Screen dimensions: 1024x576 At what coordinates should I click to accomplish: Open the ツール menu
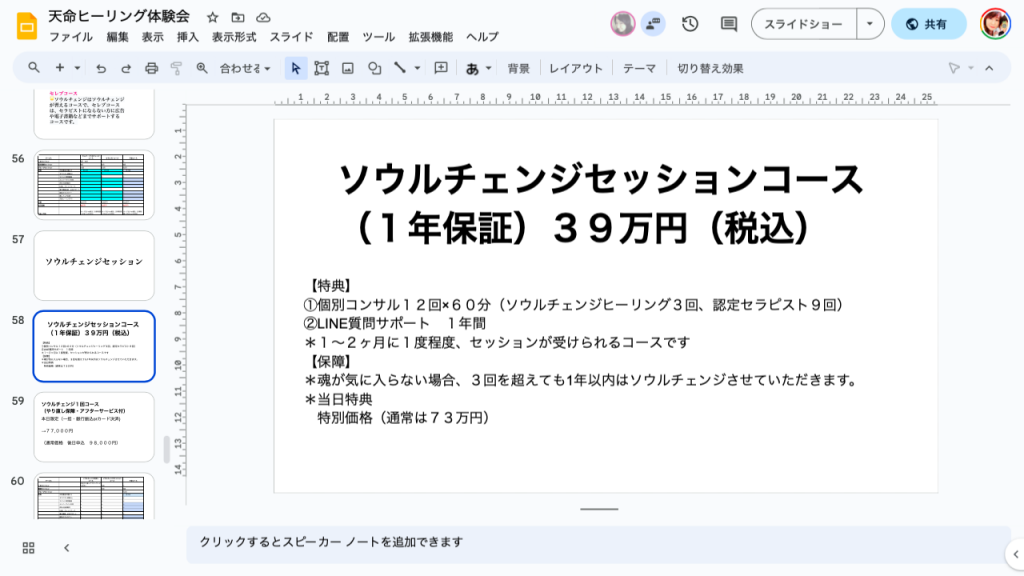(379, 37)
